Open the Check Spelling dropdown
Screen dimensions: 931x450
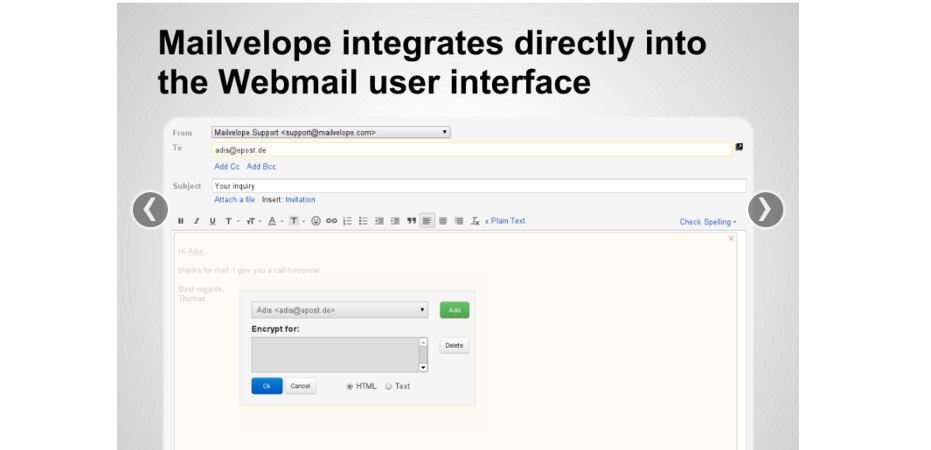pyautogui.click(x=707, y=222)
